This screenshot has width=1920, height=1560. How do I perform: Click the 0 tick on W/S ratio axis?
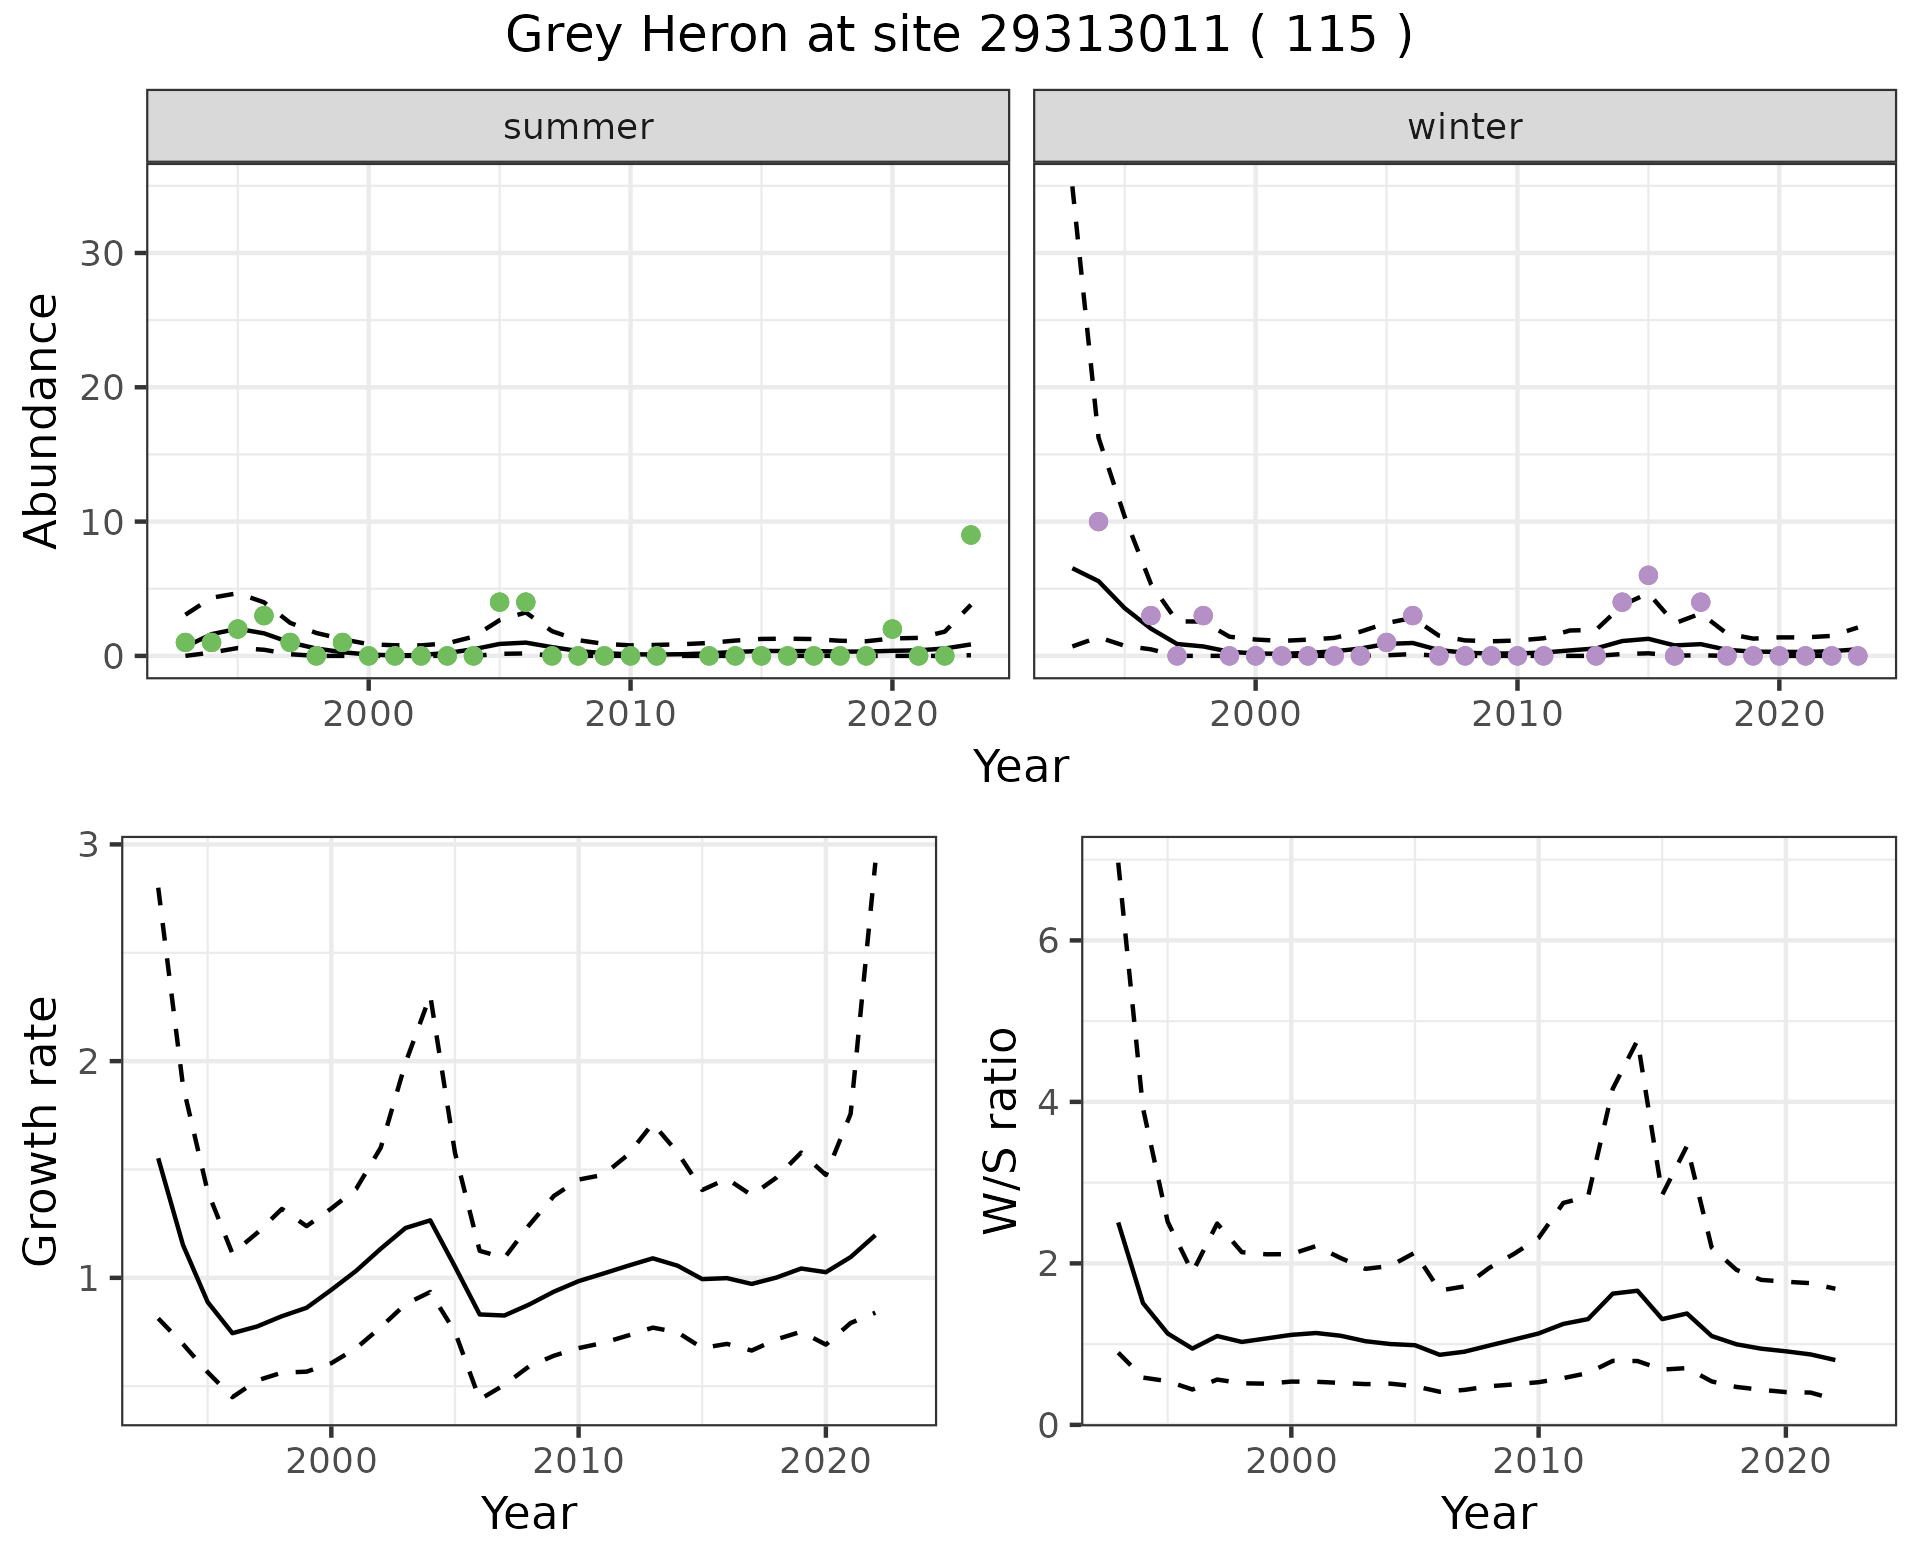(x=1050, y=1424)
